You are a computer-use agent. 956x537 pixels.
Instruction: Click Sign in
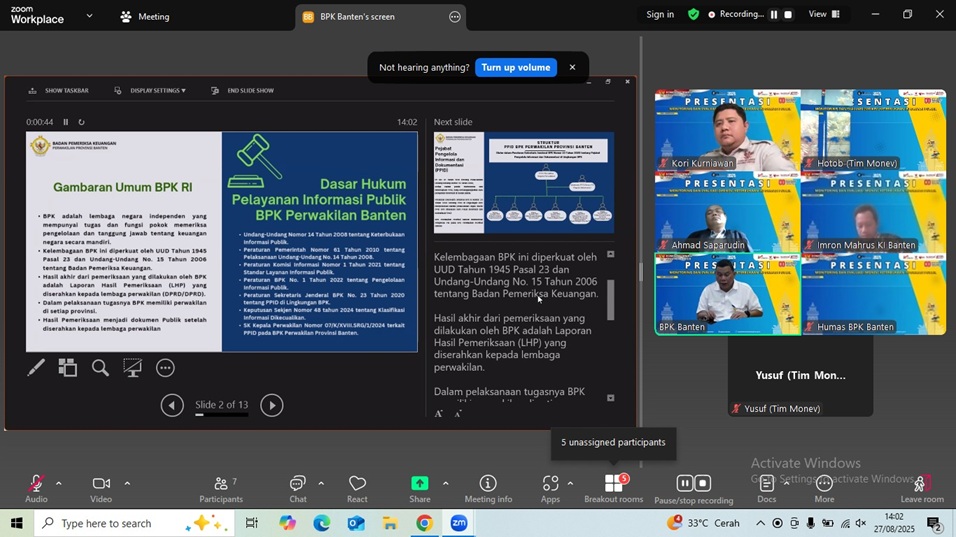pos(660,14)
